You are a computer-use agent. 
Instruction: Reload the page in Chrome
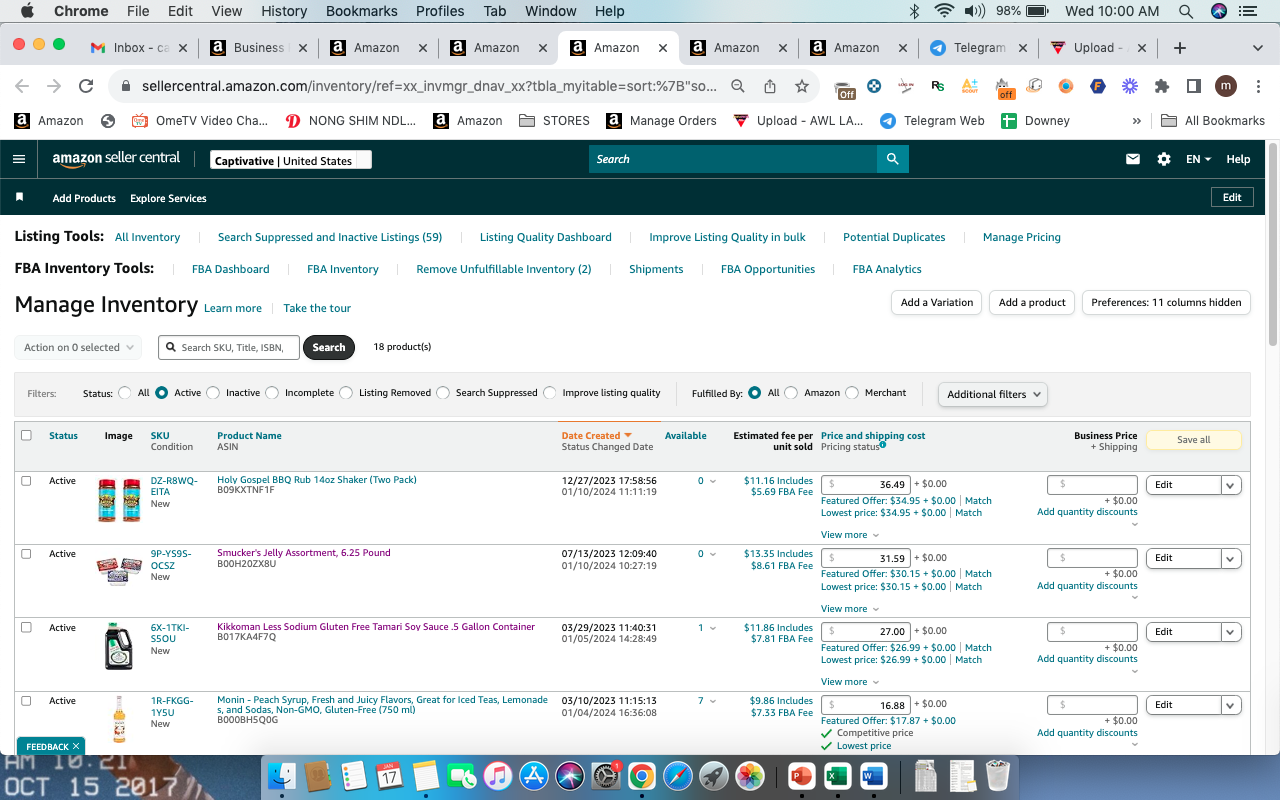click(86, 86)
